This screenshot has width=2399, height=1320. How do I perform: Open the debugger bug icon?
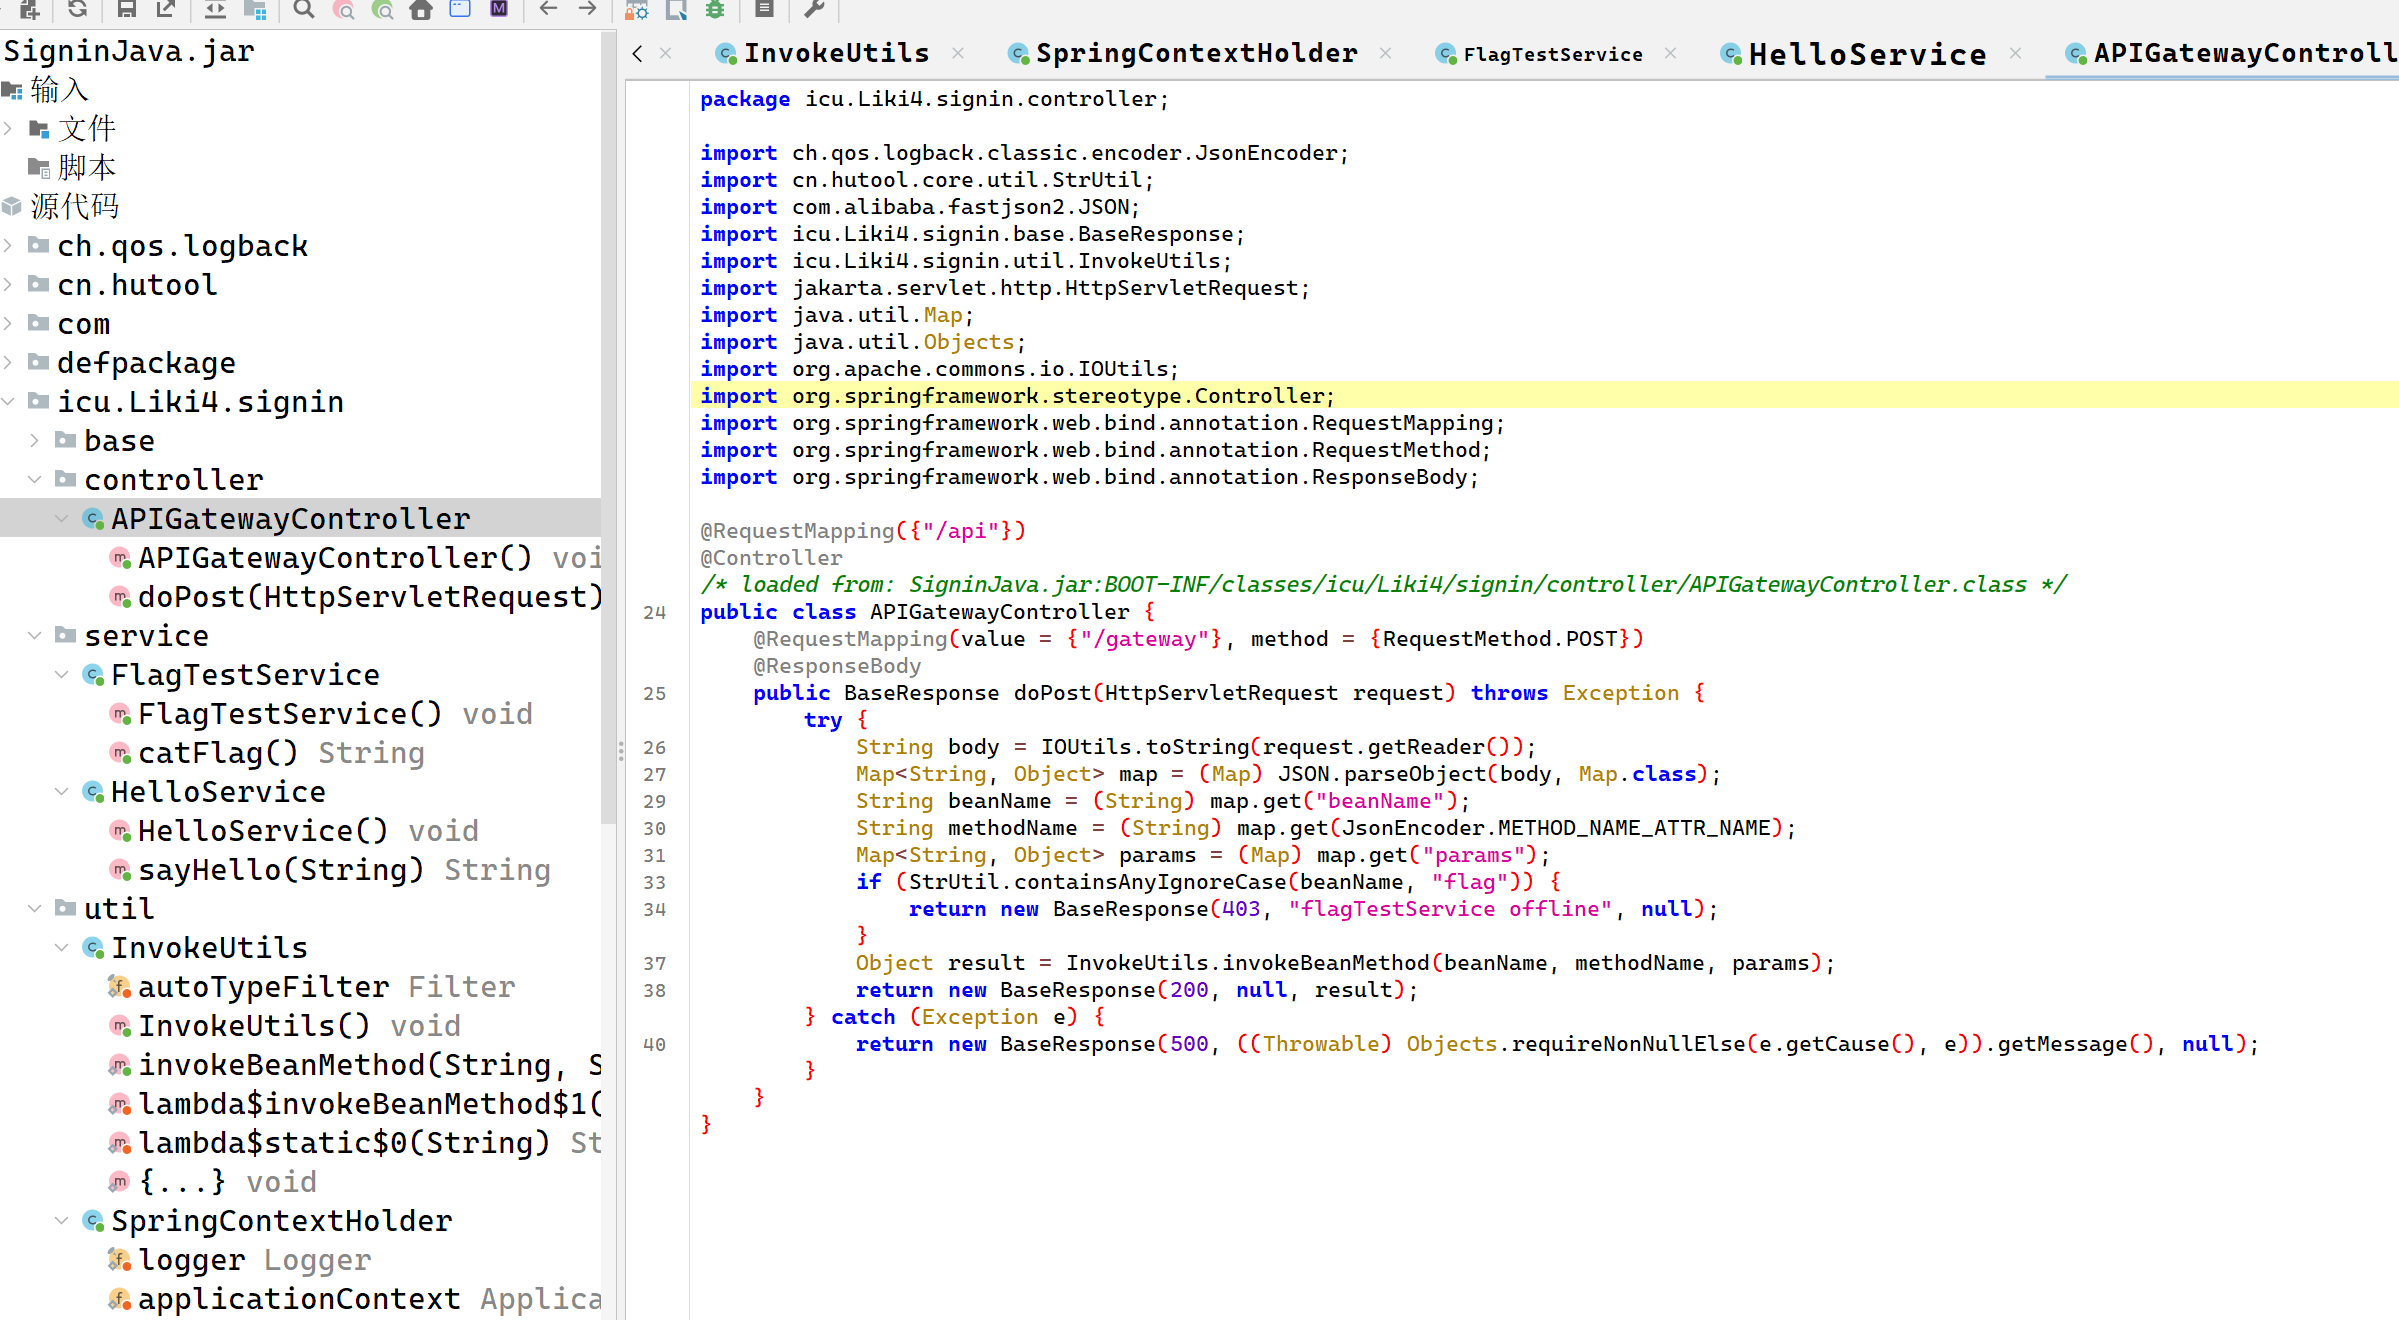(x=715, y=10)
